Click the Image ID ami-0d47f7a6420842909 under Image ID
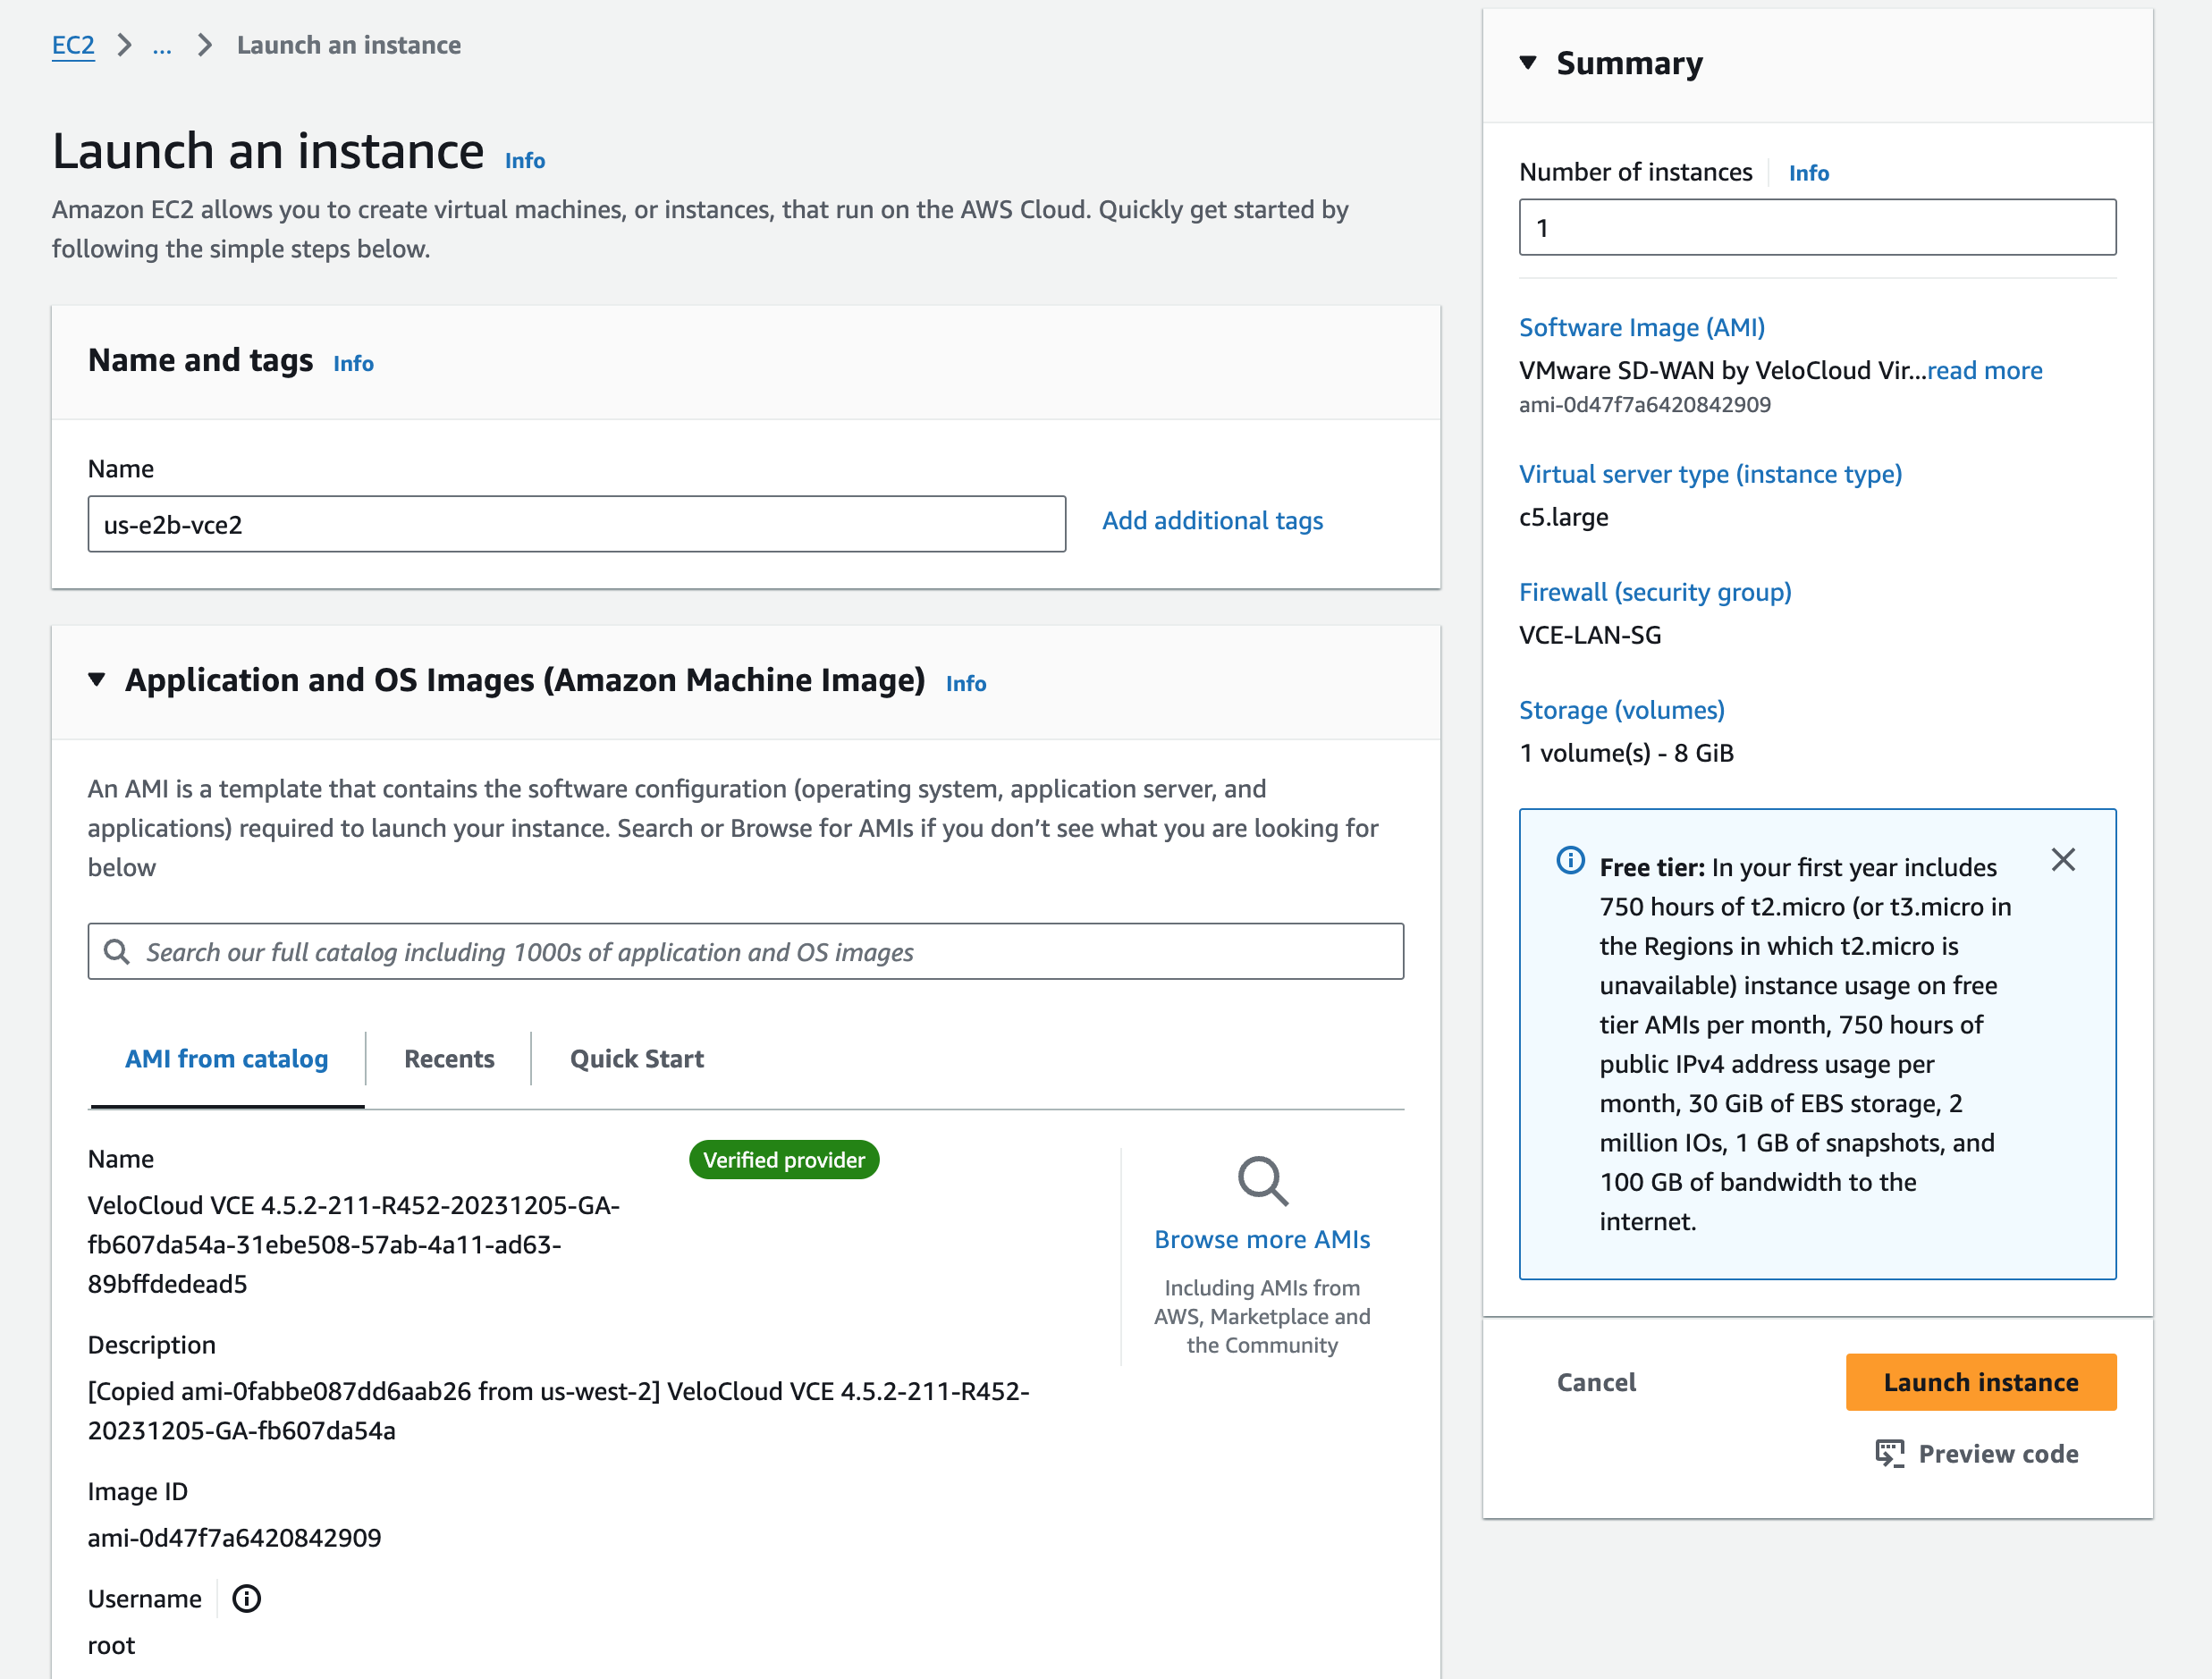This screenshot has width=2212, height=1679. click(x=235, y=1538)
